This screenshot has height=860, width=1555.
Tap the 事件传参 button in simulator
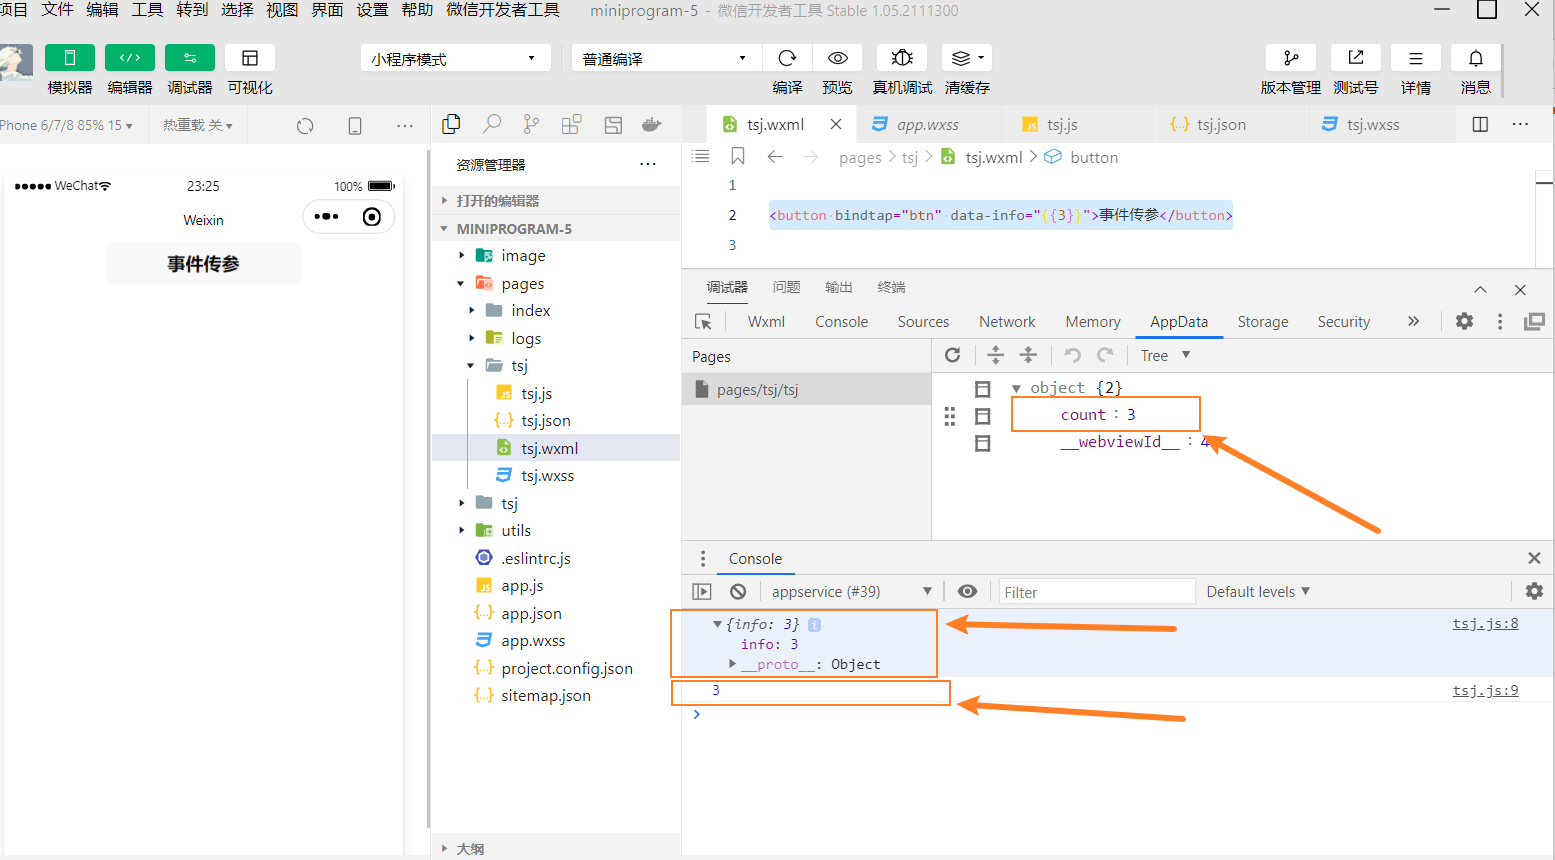(x=203, y=264)
